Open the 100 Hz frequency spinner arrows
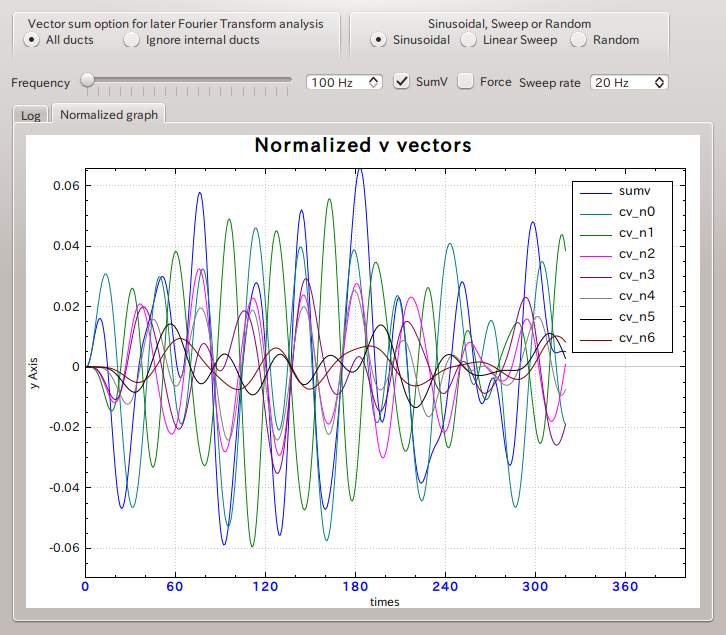The image size is (726, 635). click(x=374, y=82)
